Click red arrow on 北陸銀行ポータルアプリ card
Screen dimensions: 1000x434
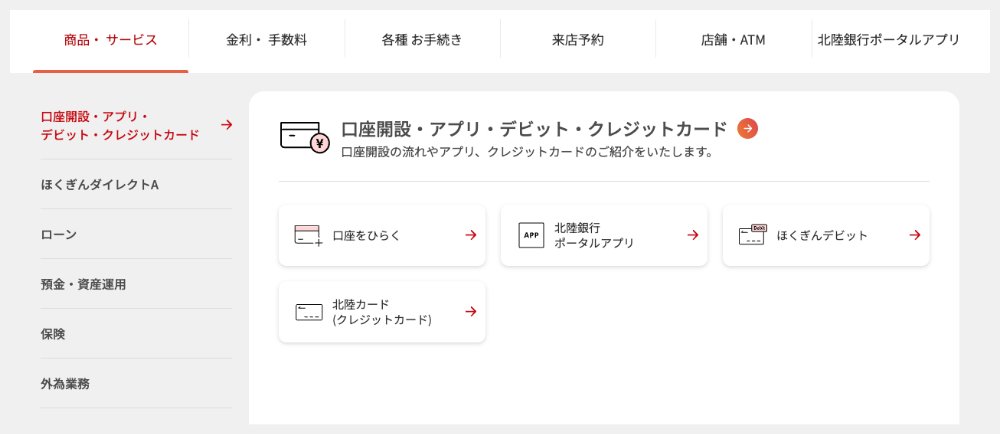tap(693, 235)
